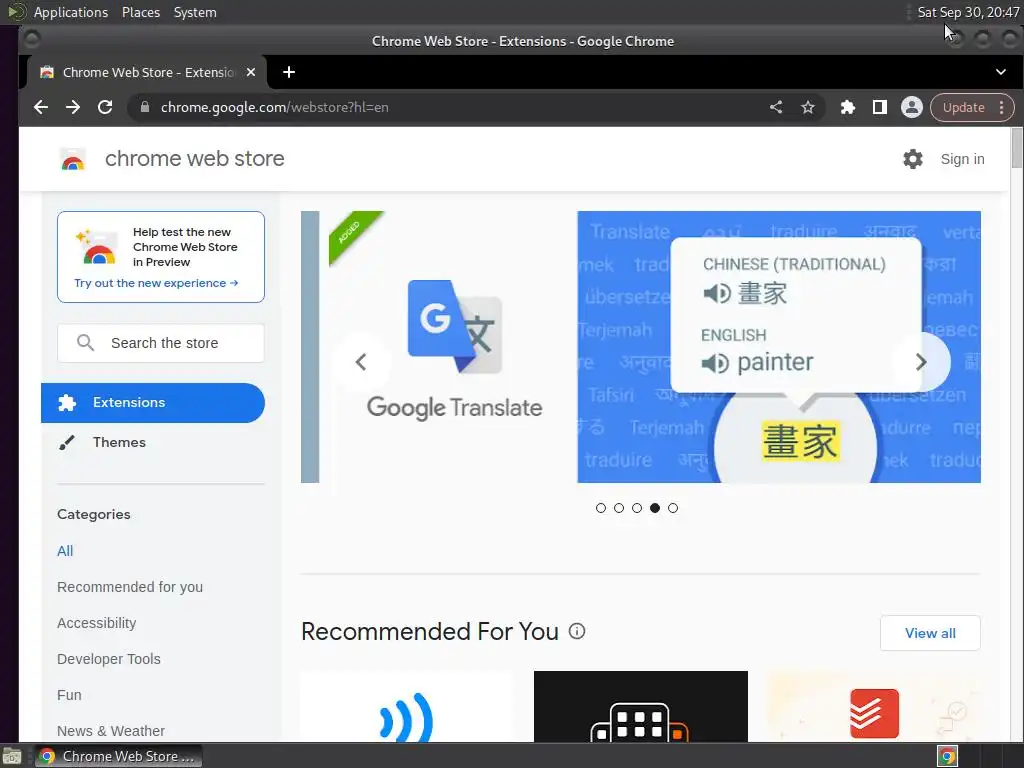This screenshot has height=768, width=1024.
Task: Select the fourth carousel dot
Action: 655,508
